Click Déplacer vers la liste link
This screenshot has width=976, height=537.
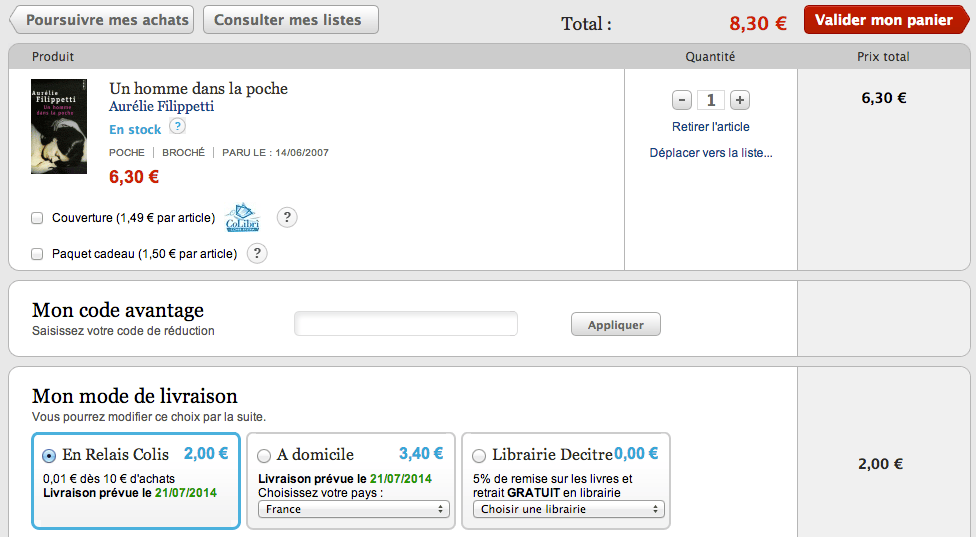pyautogui.click(x=711, y=153)
